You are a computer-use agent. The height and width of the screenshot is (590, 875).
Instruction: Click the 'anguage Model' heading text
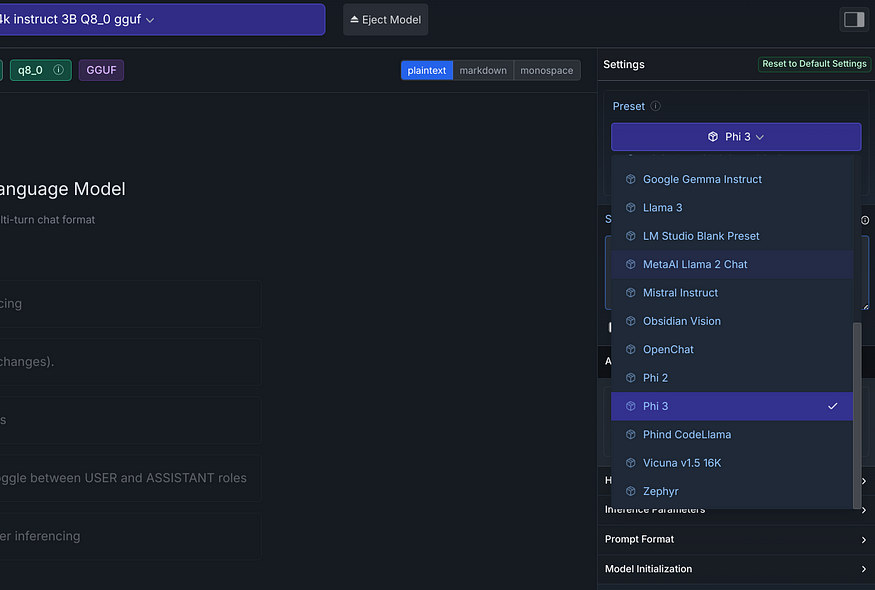click(62, 189)
